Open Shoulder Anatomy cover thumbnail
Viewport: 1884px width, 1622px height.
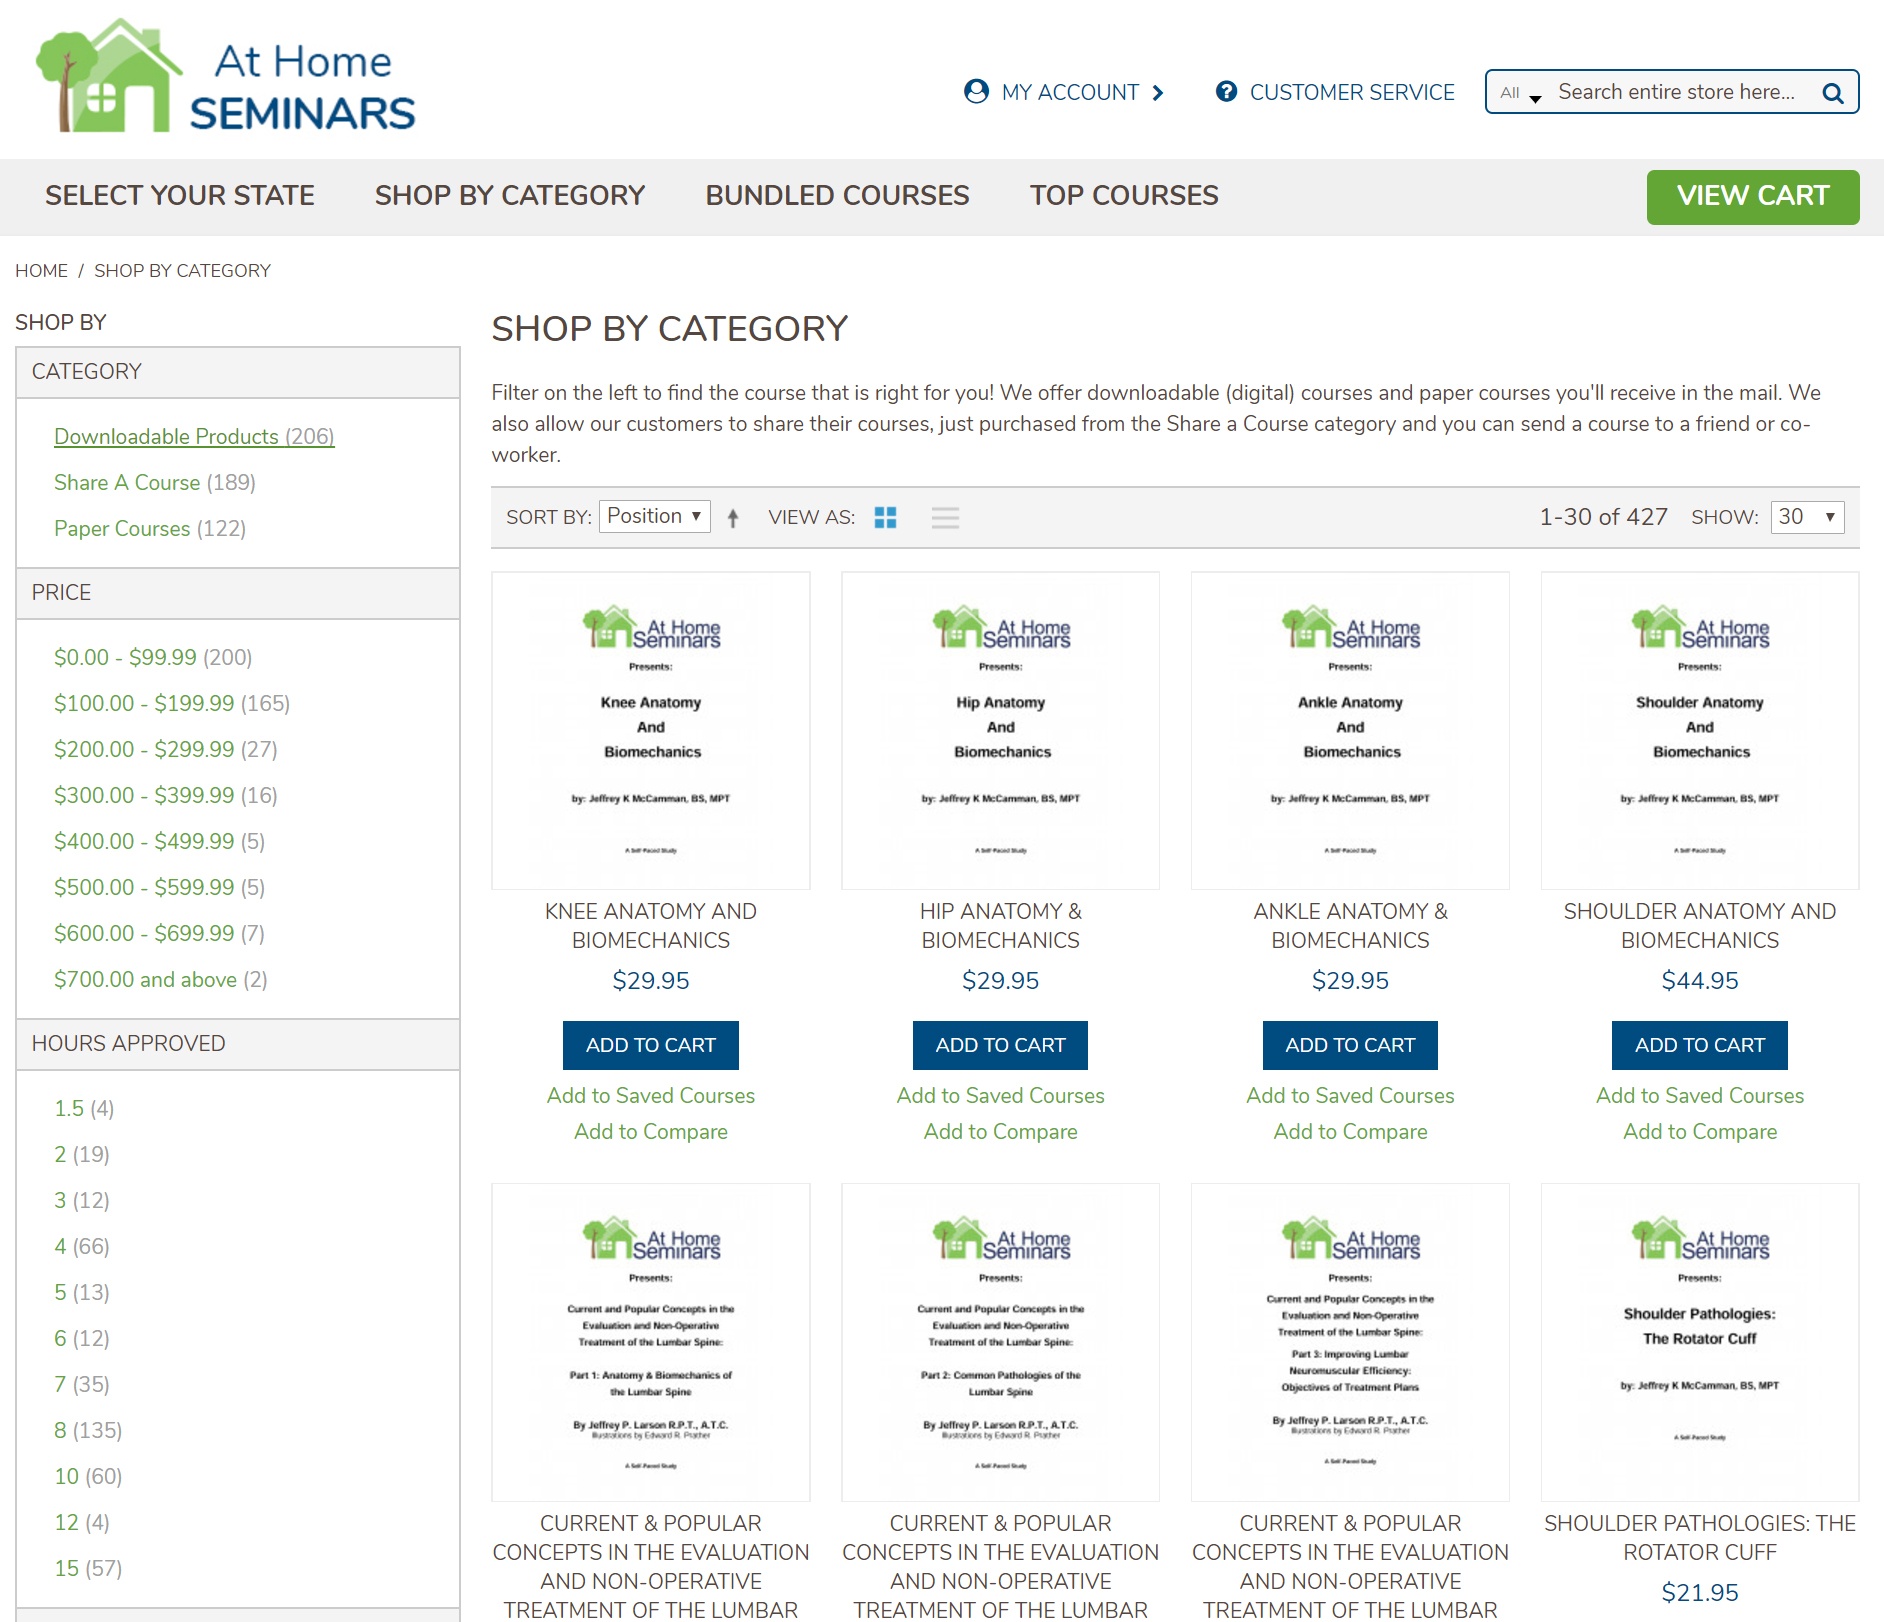point(1700,731)
